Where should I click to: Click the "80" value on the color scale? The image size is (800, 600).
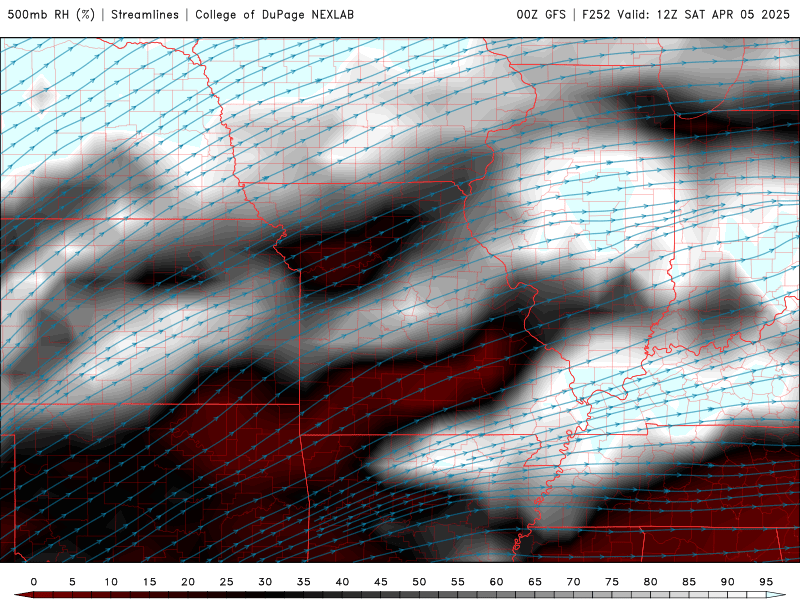point(651,582)
